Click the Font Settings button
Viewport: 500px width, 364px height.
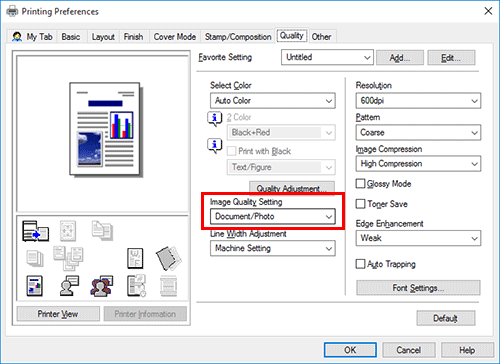coord(418,288)
